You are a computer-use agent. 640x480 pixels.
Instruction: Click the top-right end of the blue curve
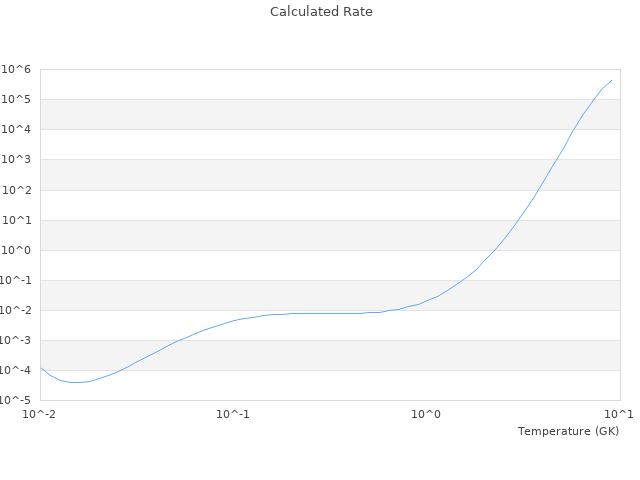coord(611,80)
